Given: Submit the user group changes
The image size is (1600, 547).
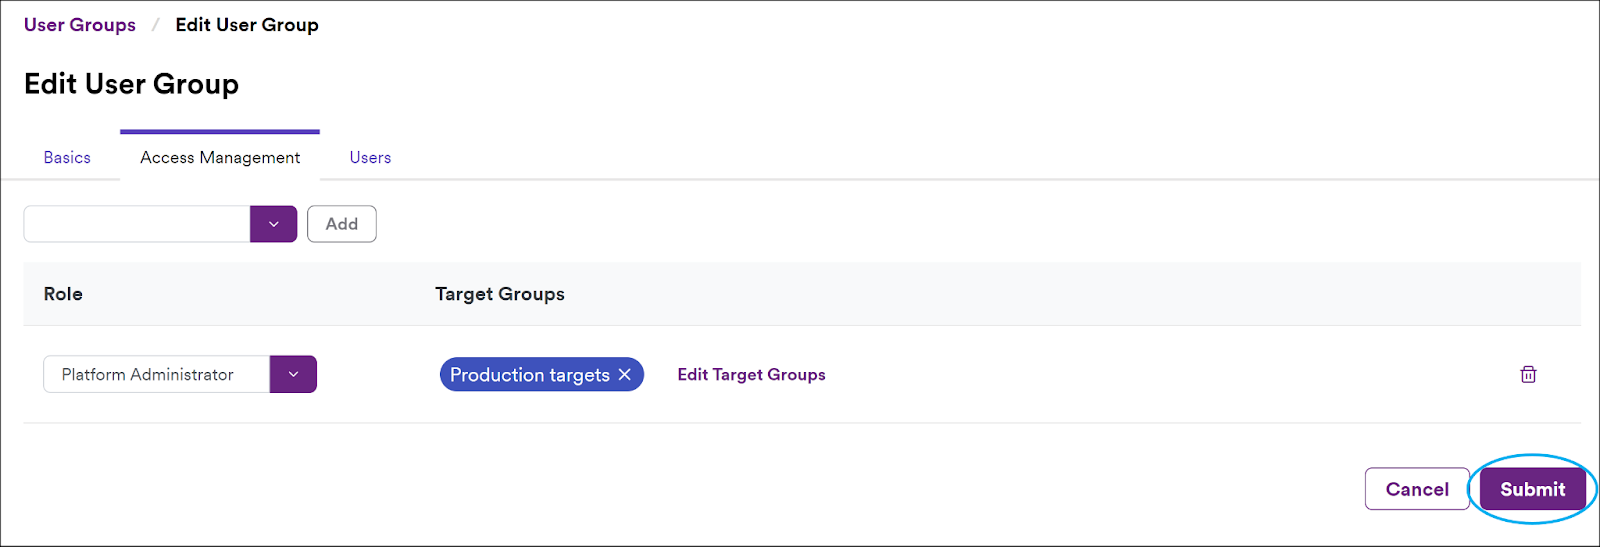Looking at the screenshot, I should (1533, 489).
